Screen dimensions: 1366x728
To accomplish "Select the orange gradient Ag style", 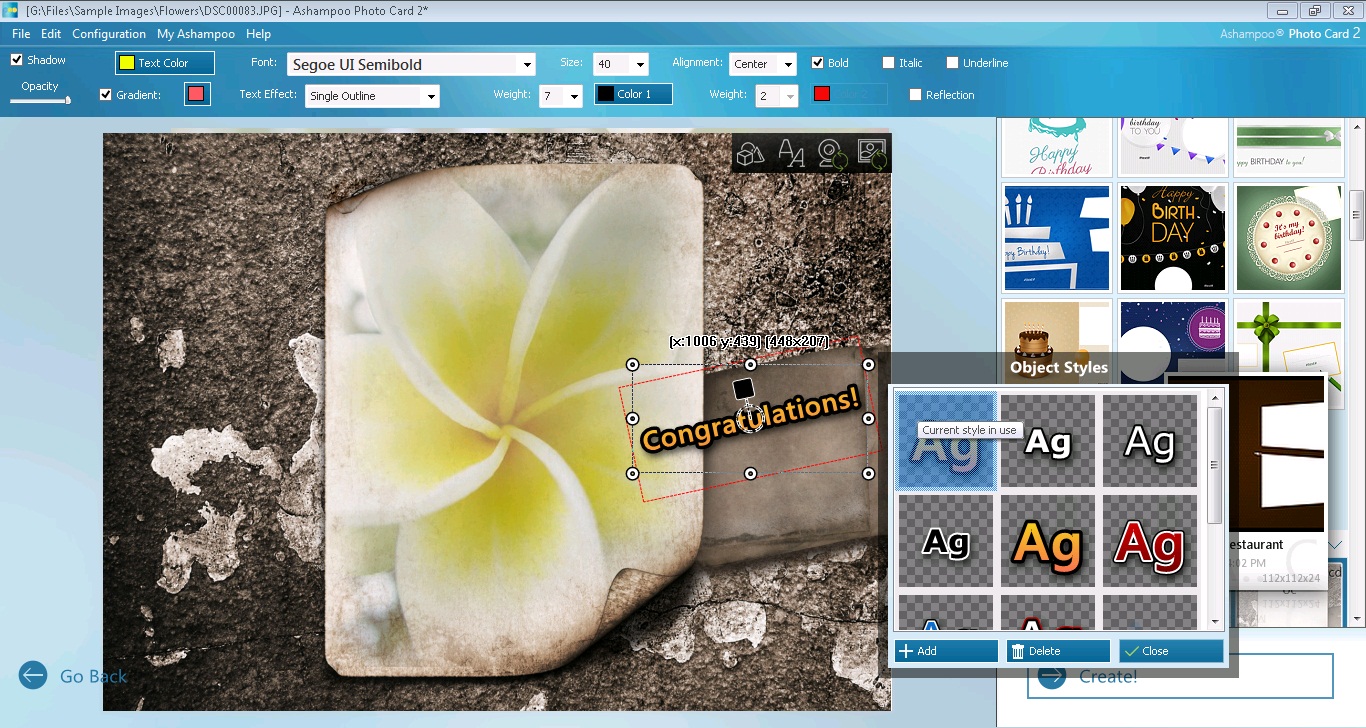I will click(1048, 541).
